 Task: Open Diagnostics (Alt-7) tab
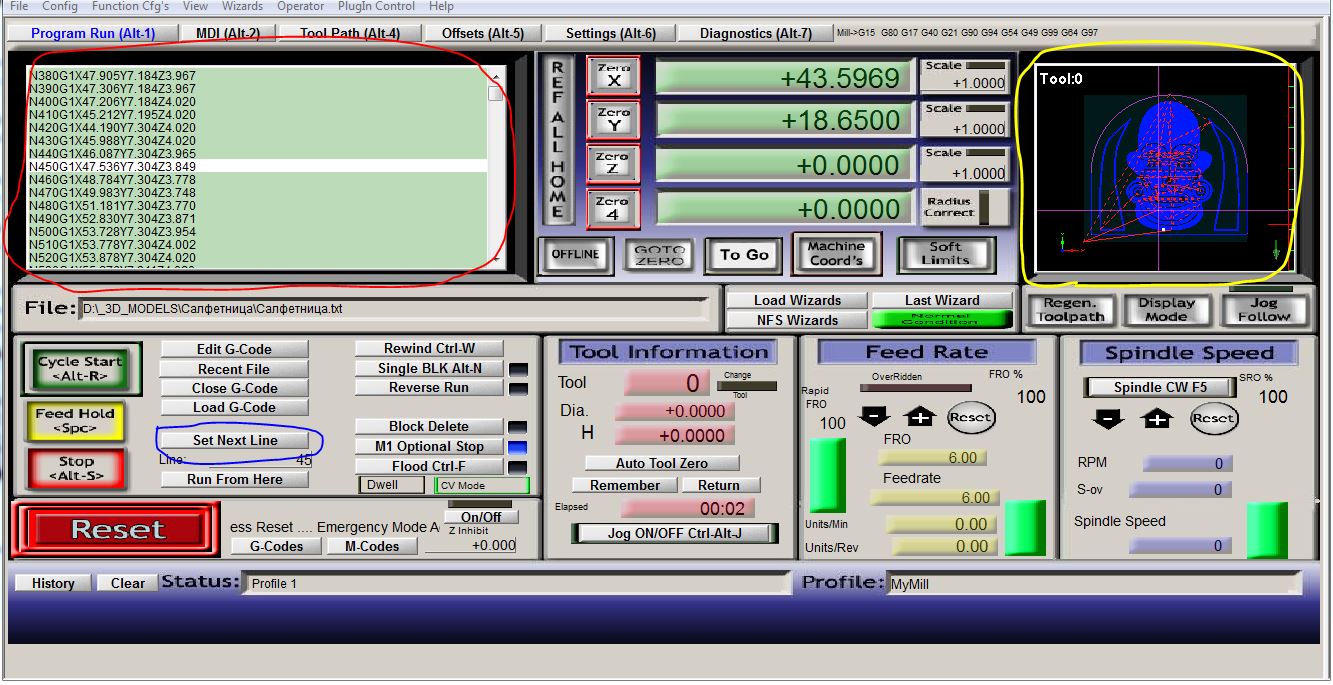pyautogui.click(x=756, y=33)
